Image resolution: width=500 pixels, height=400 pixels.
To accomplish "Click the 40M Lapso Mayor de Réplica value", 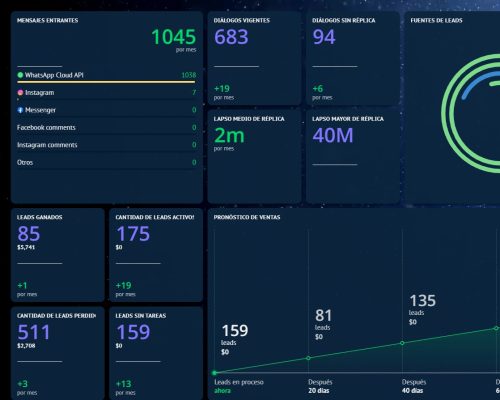I will (333, 135).
